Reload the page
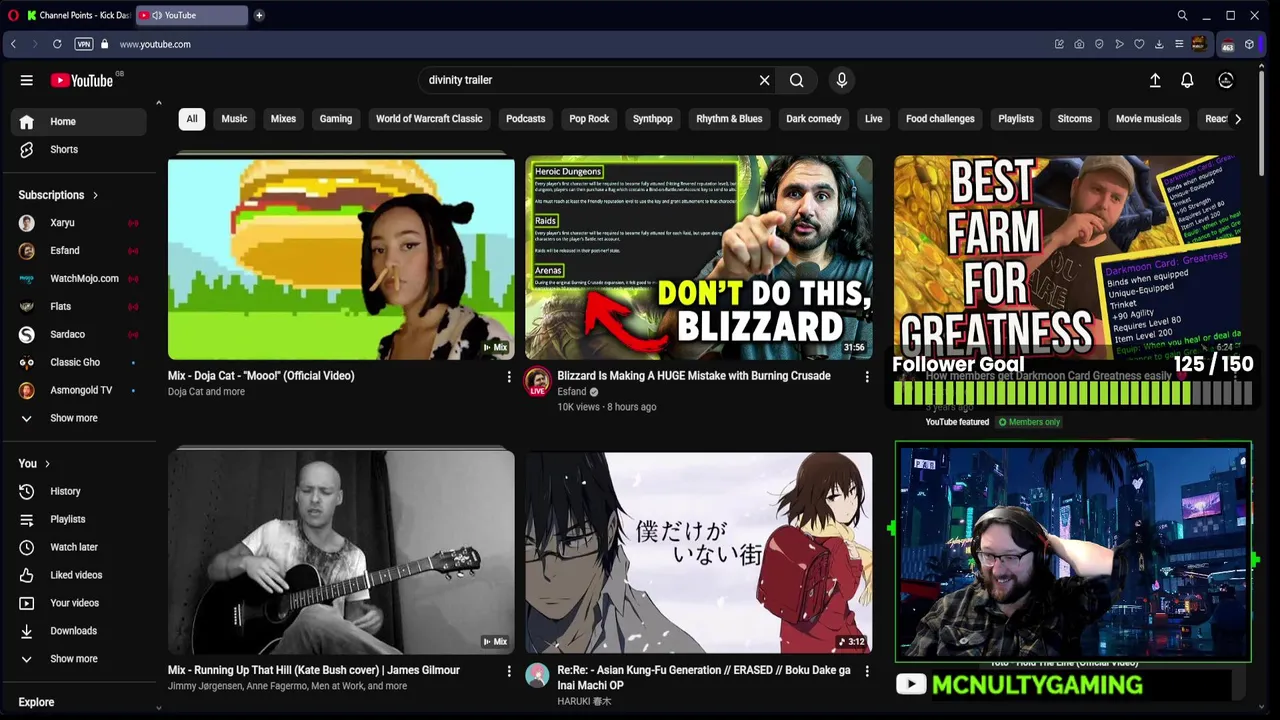Image resolution: width=1280 pixels, height=720 pixels. click(57, 44)
